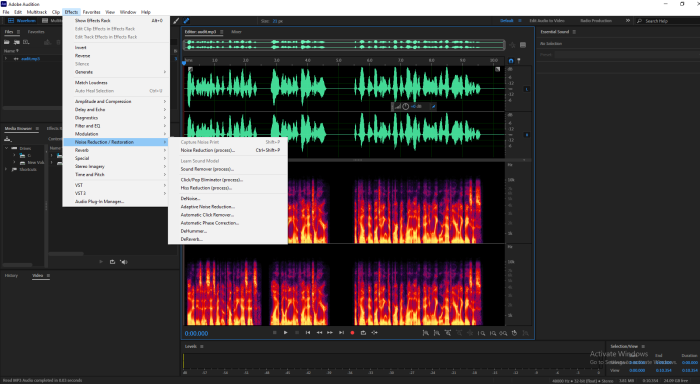Click the blue 0:00.000 timecode display
This screenshot has height=384, width=700.
(196, 334)
